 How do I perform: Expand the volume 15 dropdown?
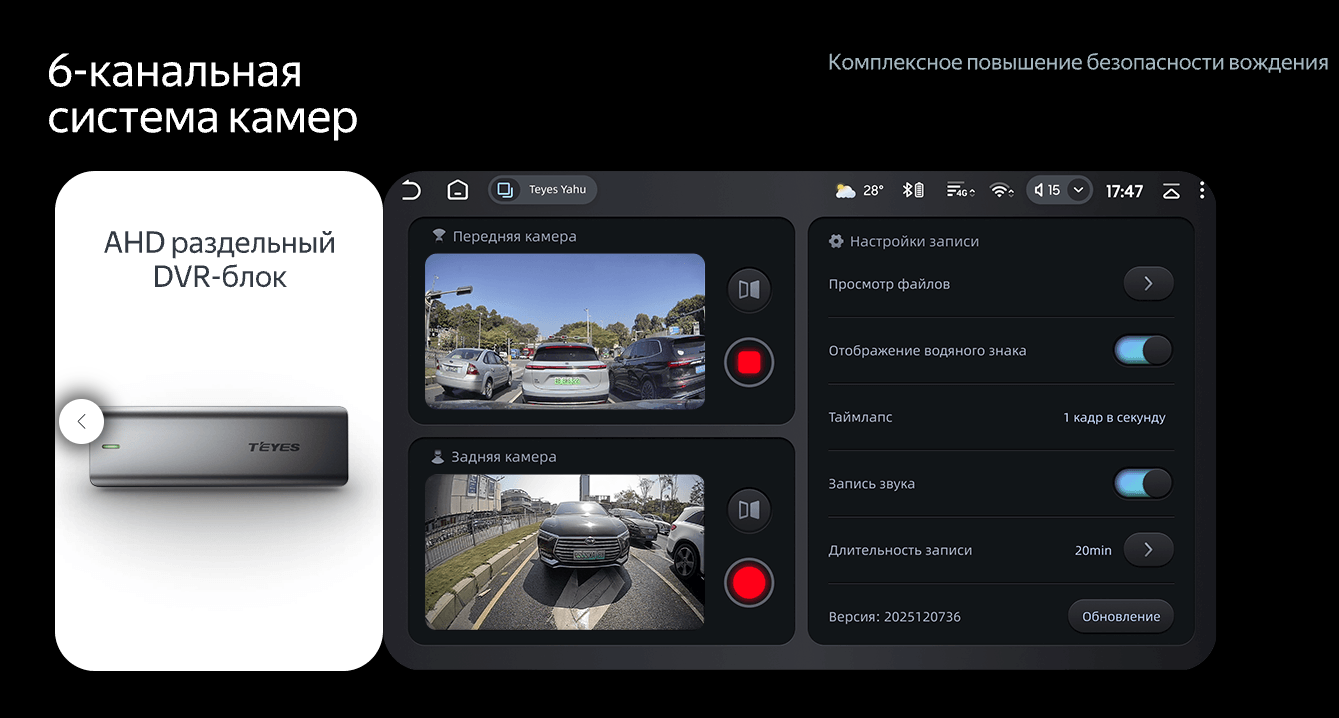[1077, 190]
